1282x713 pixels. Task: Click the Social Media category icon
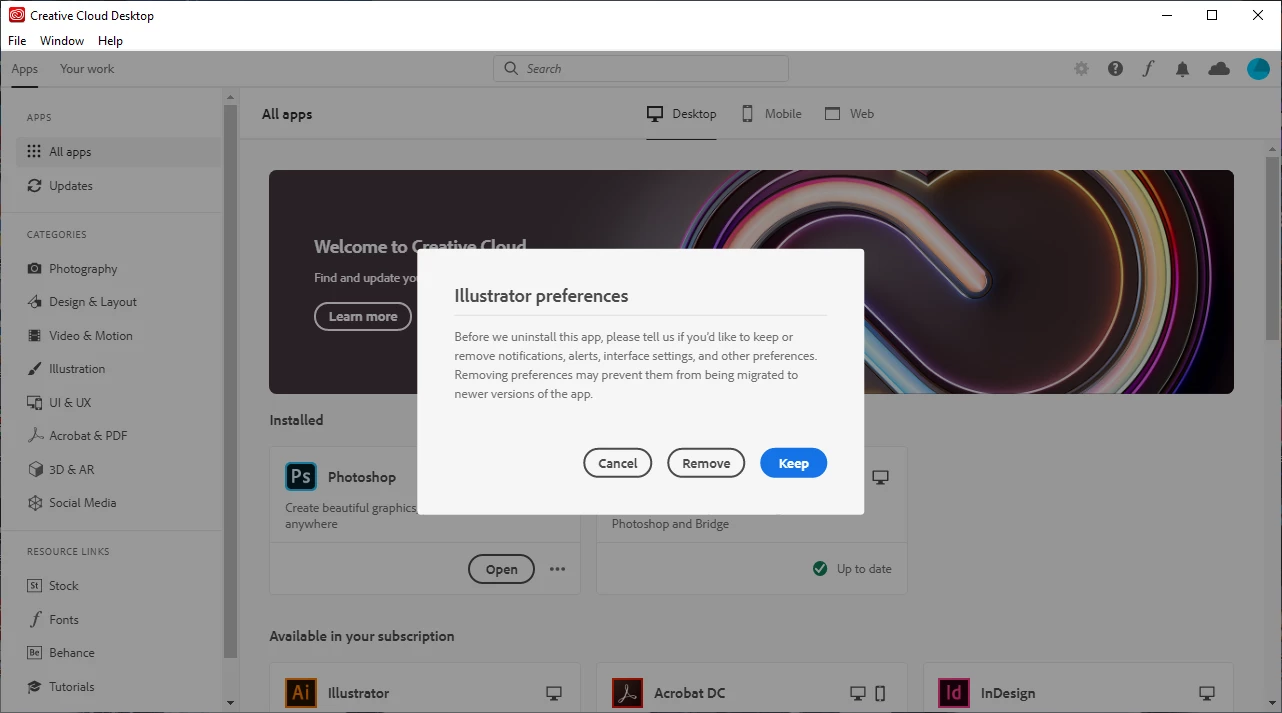(x=35, y=503)
